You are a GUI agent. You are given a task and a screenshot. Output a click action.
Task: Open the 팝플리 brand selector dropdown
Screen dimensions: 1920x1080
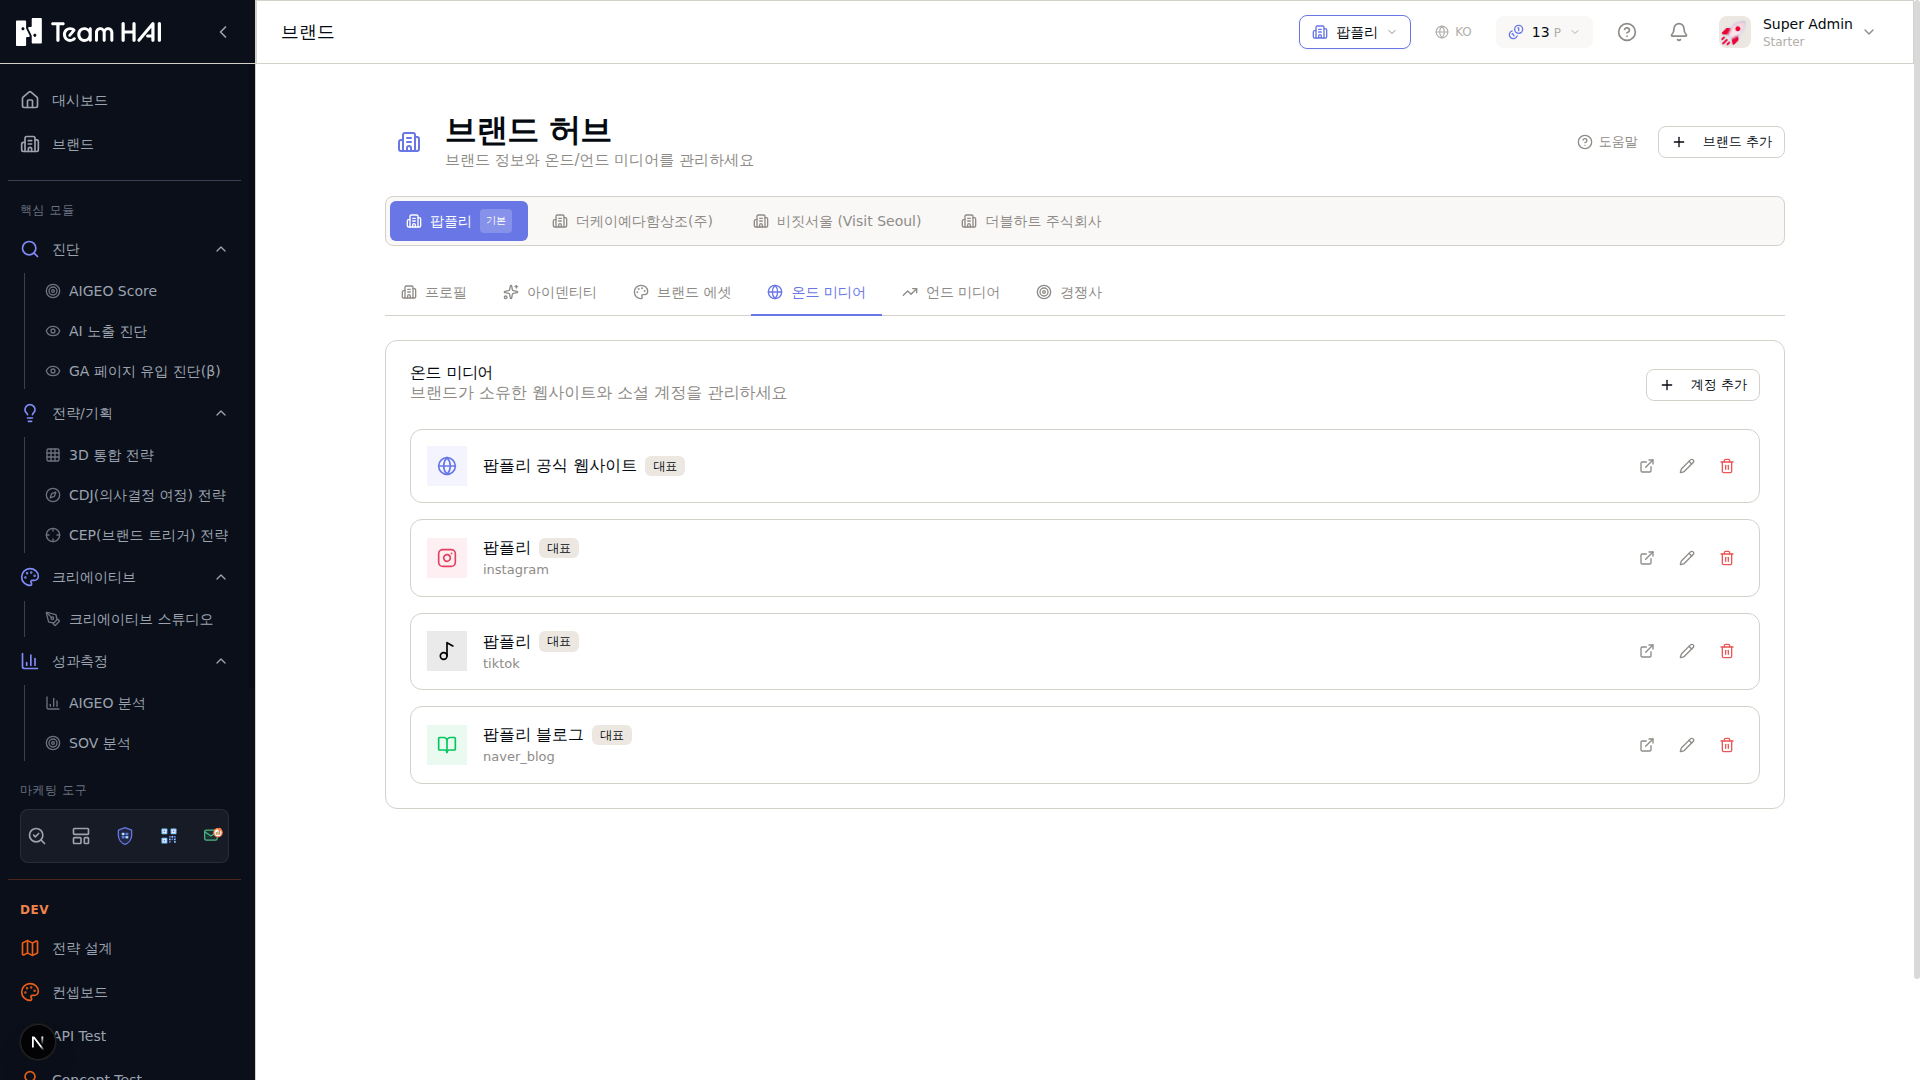1354,32
